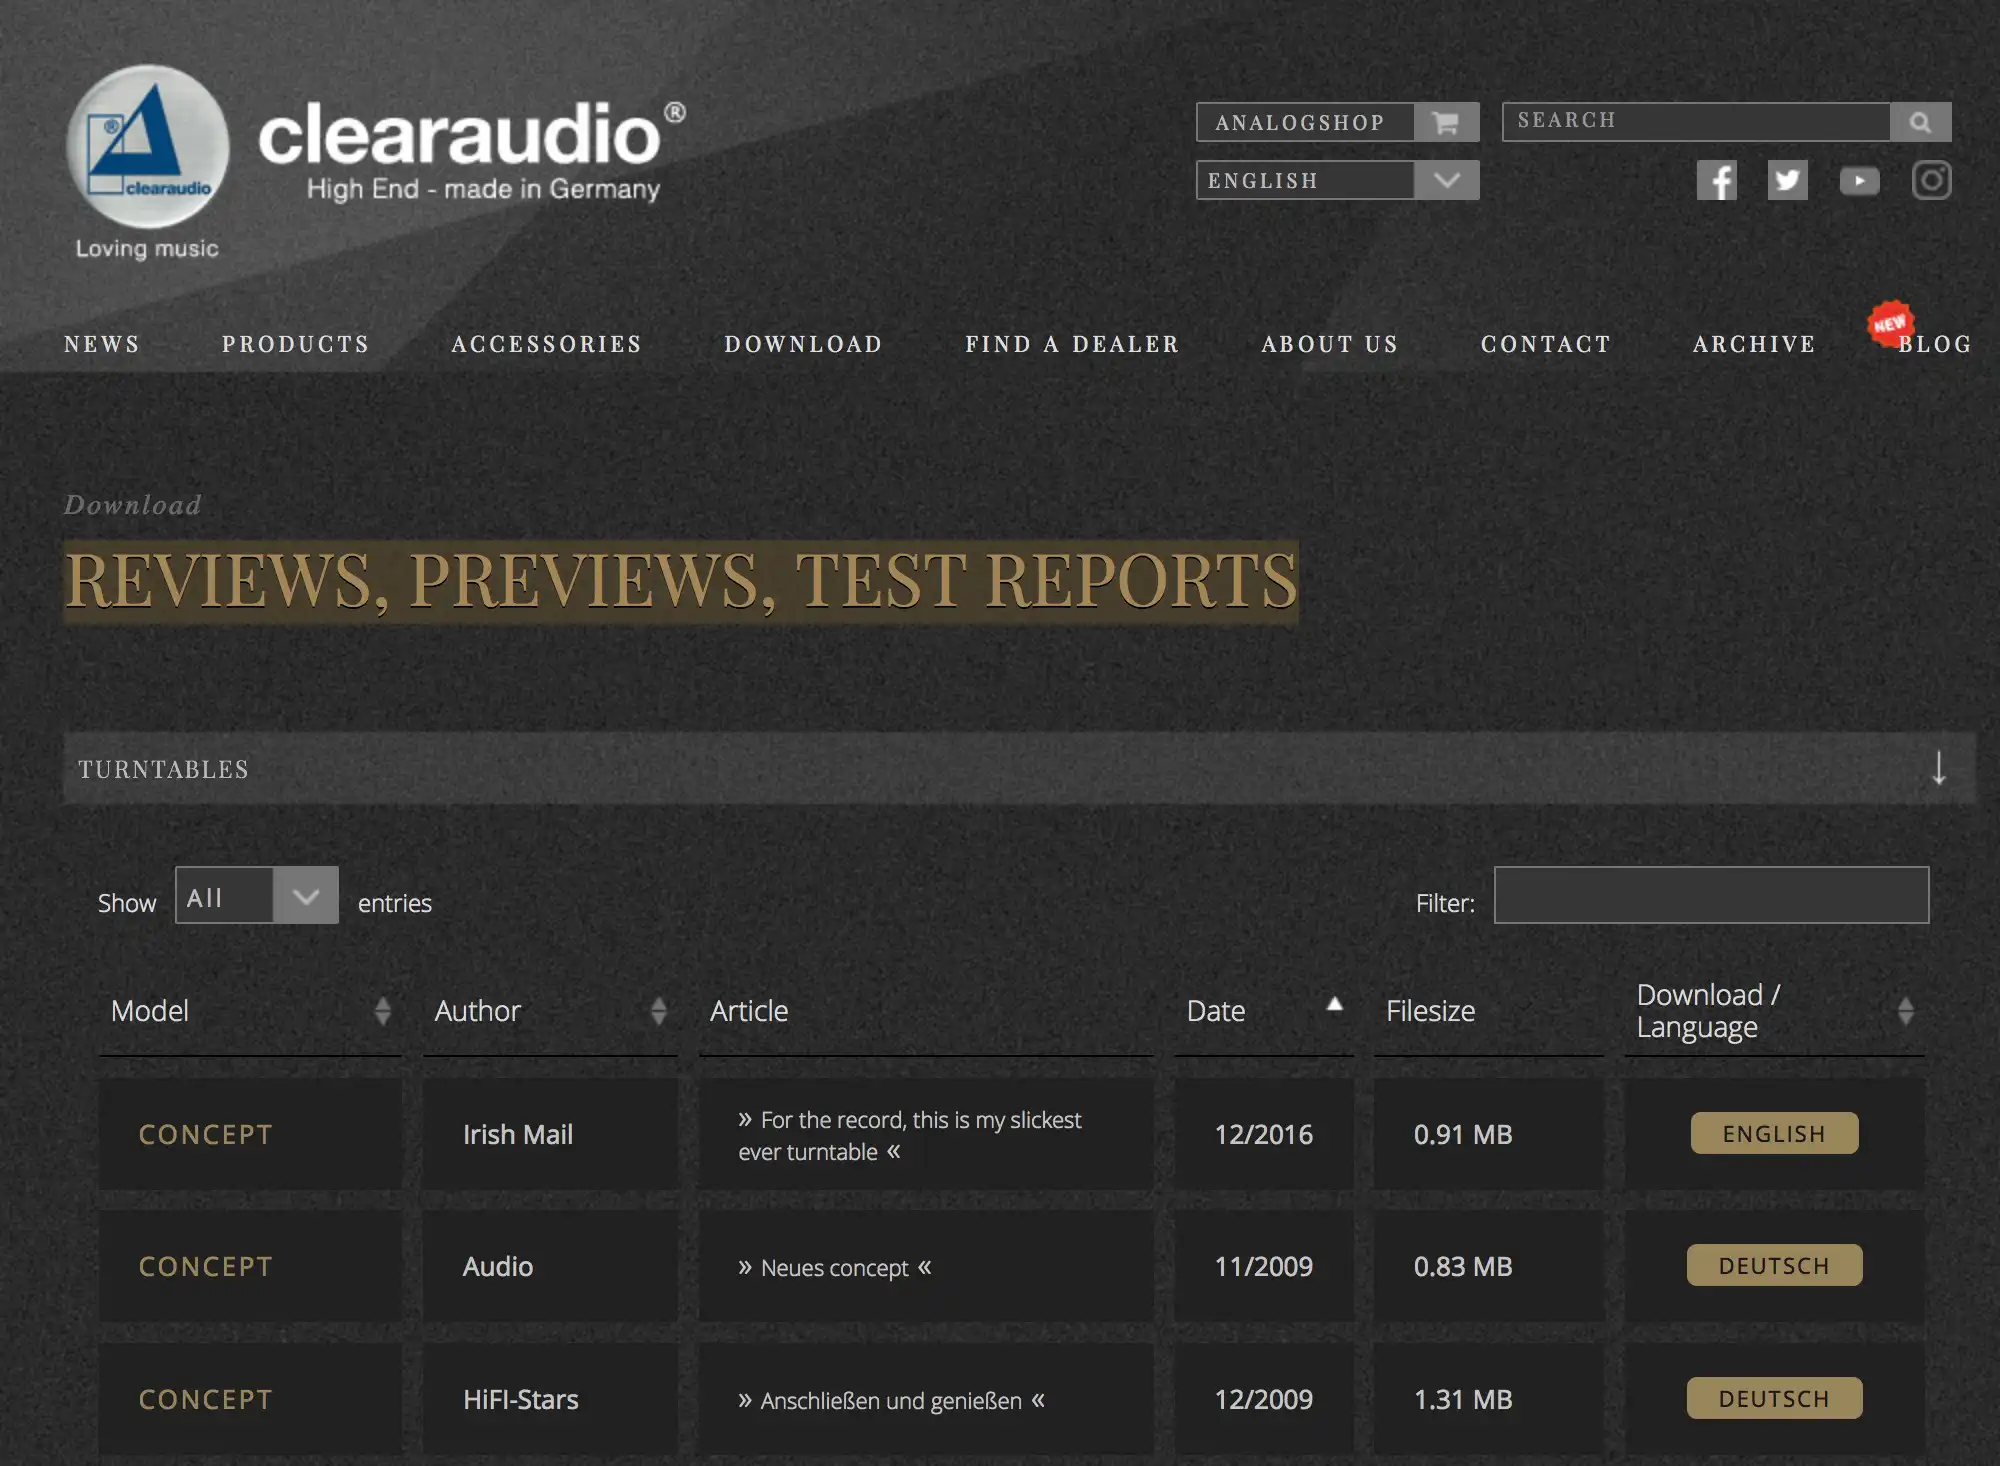The width and height of the screenshot is (2000, 1466).
Task: Expand the English language dropdown
Action: [x=1446, y=180]
